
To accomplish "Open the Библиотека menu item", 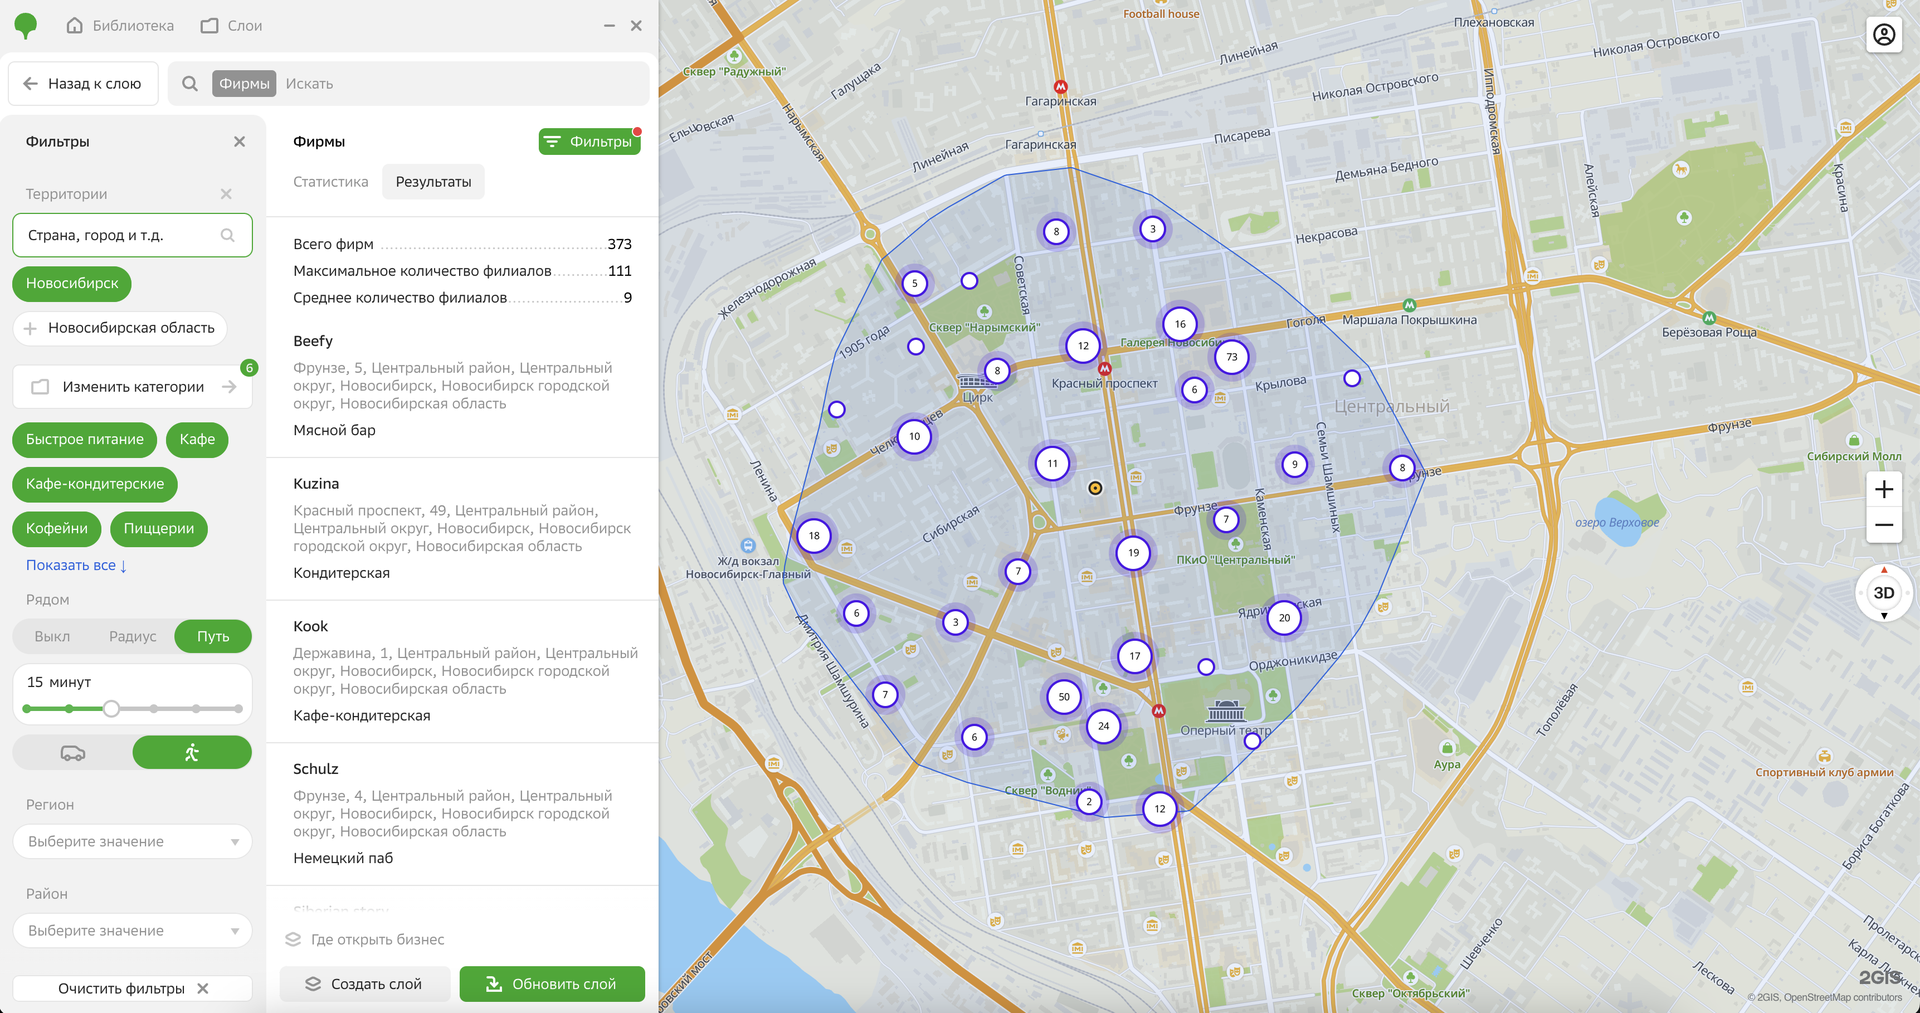I will [120, 26].
